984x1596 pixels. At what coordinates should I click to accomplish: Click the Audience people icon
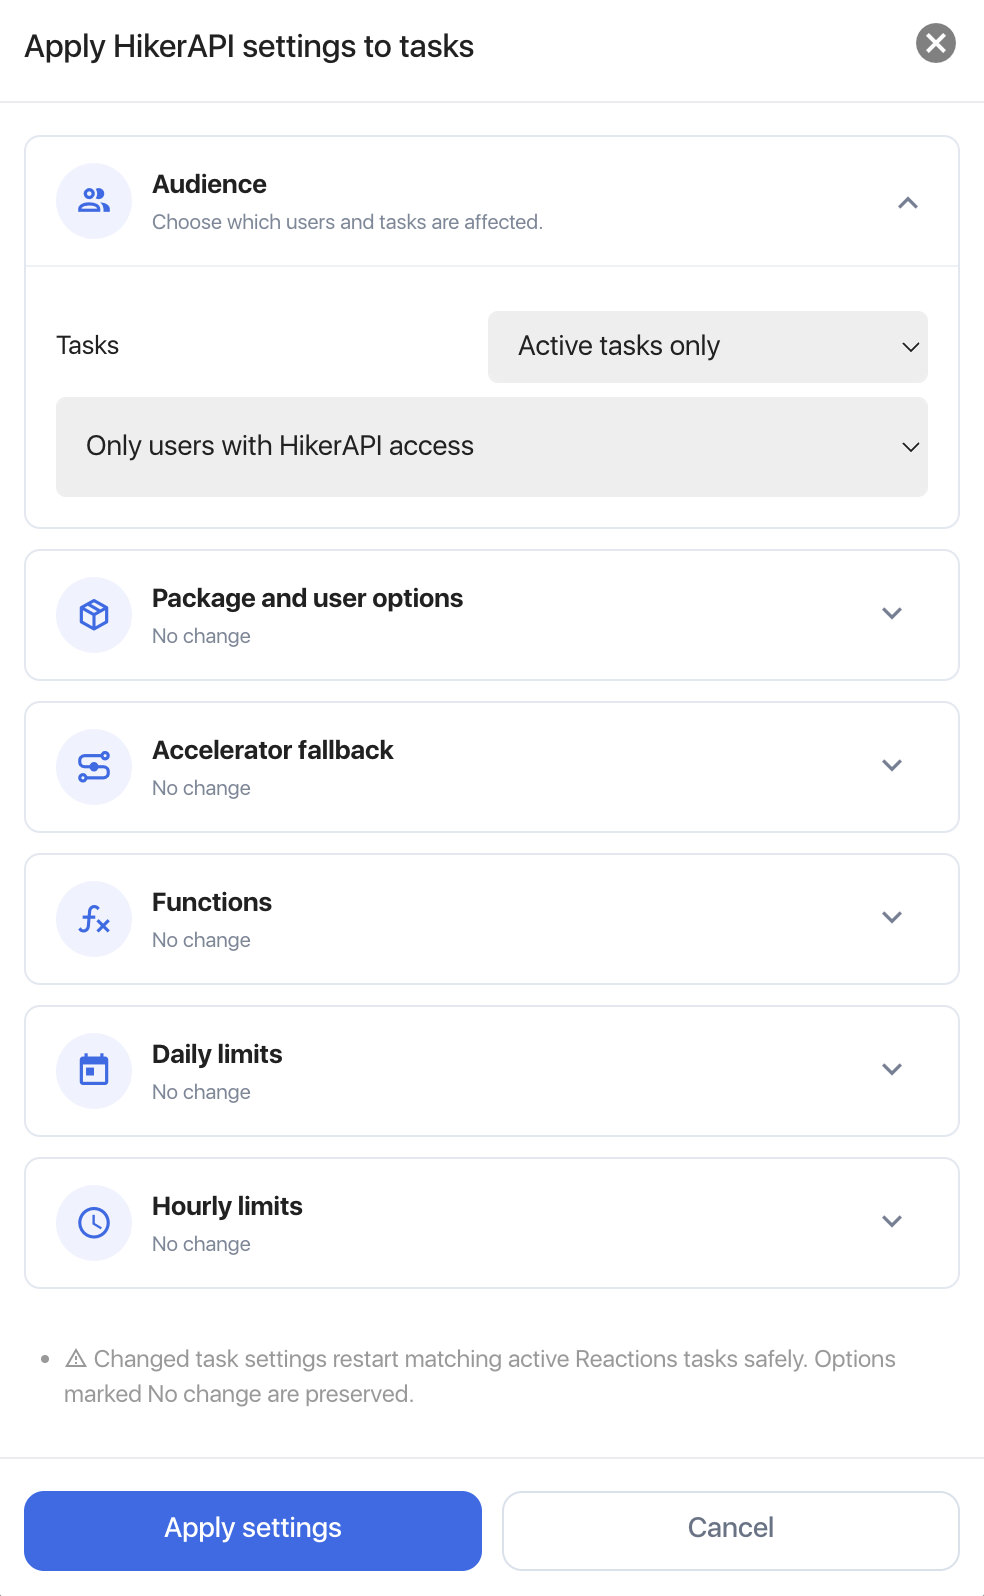click(94, 201)
